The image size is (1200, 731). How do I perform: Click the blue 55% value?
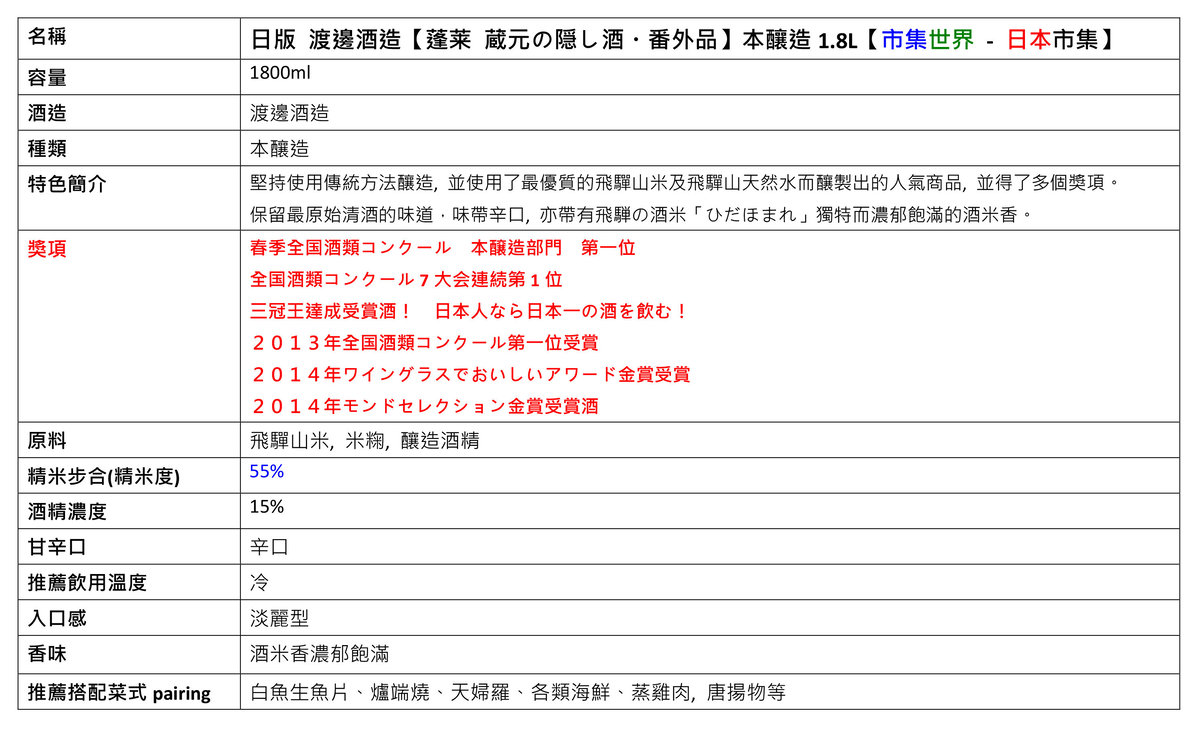point(267,472)
